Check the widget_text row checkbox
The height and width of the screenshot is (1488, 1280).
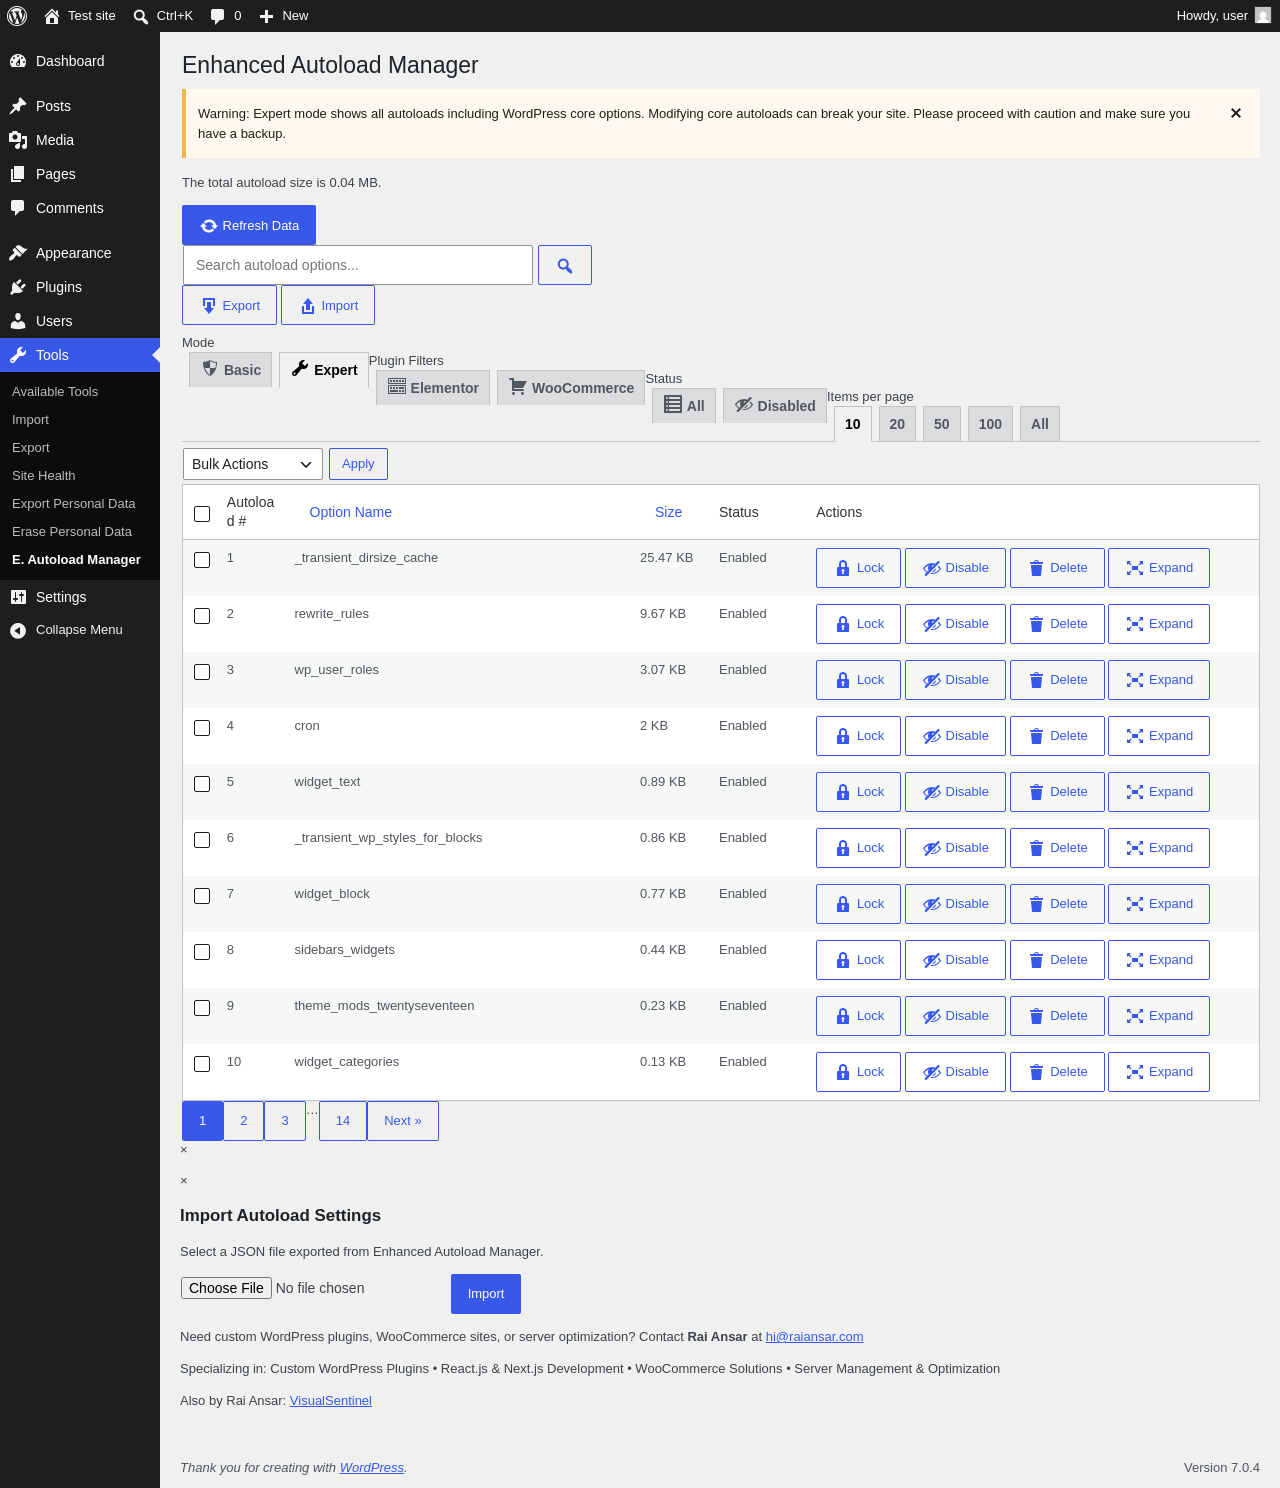202,784
